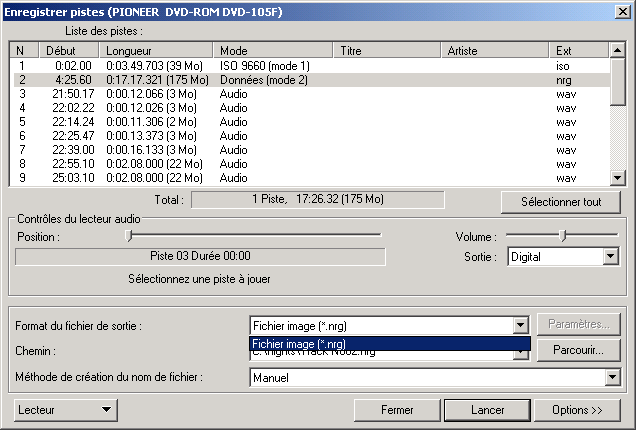Click the Fermer button

pyautogui.click(x=397, y=410)
